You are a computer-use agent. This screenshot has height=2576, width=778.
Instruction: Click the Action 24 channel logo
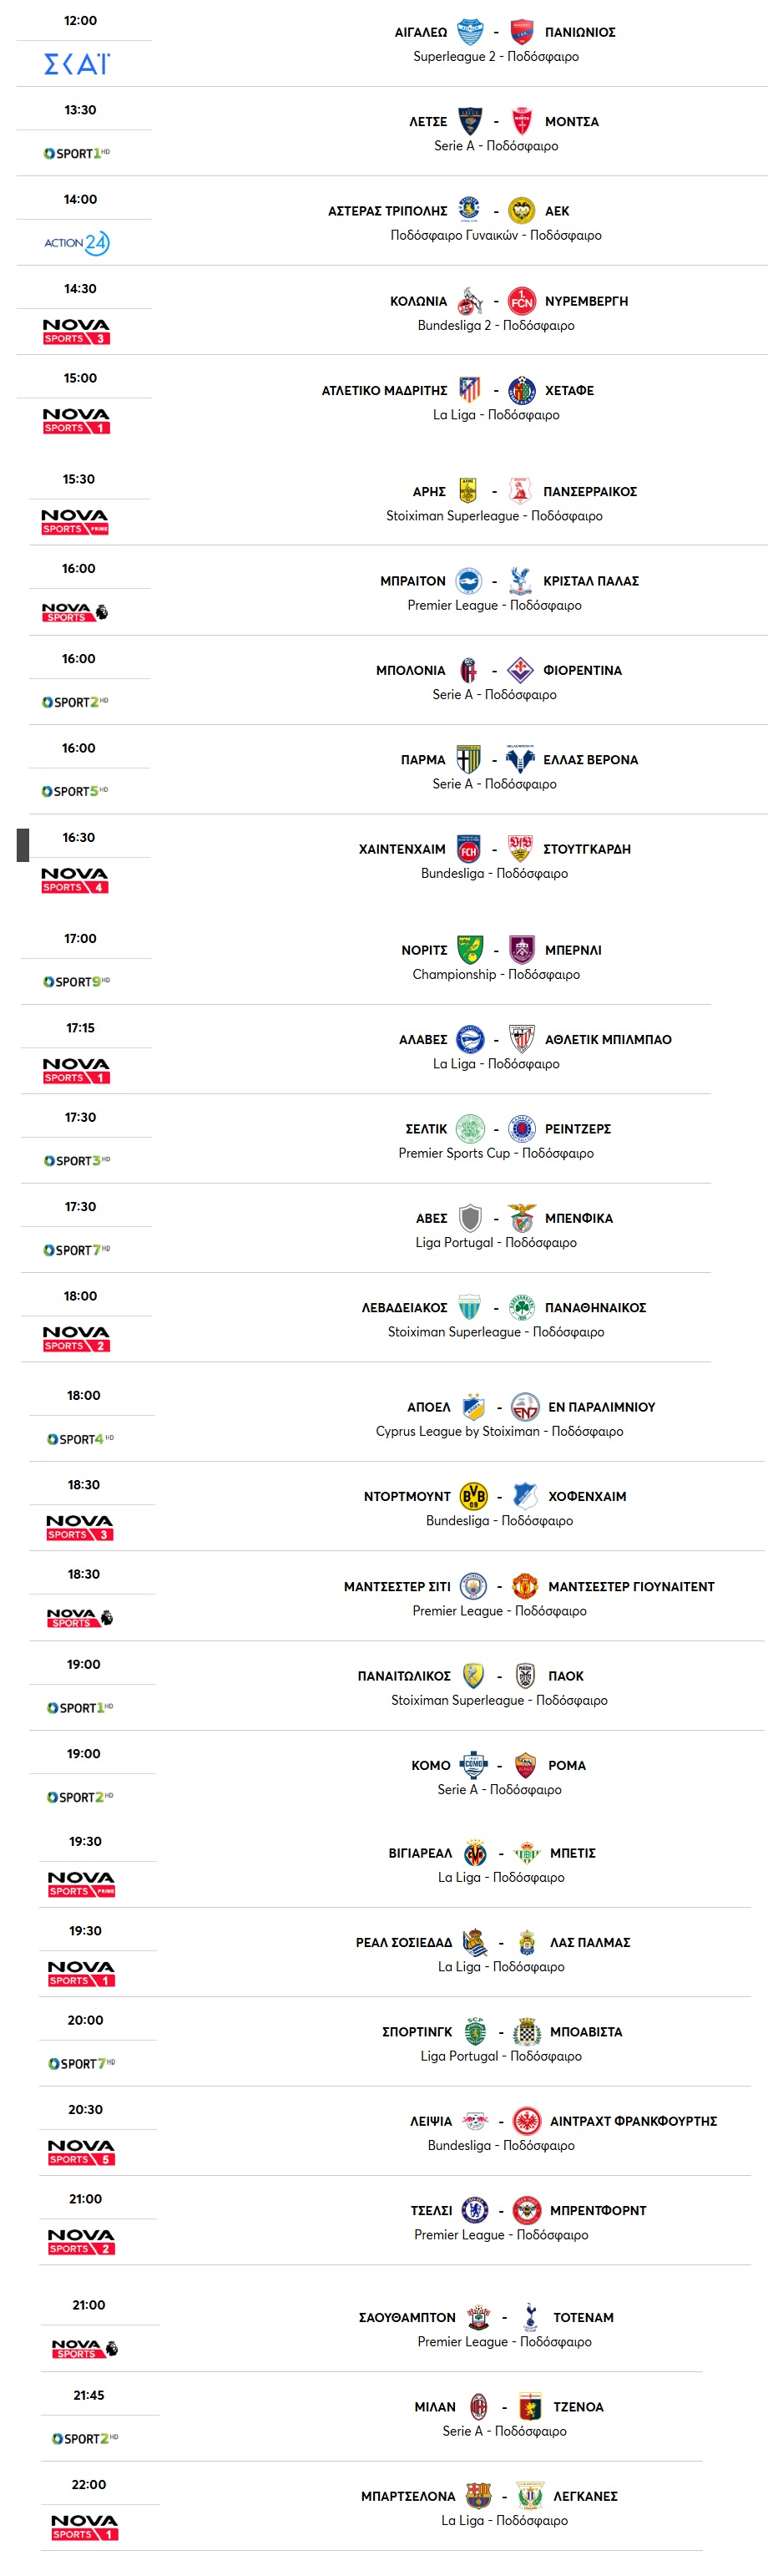pyautogui.click(x=77, y=243)
